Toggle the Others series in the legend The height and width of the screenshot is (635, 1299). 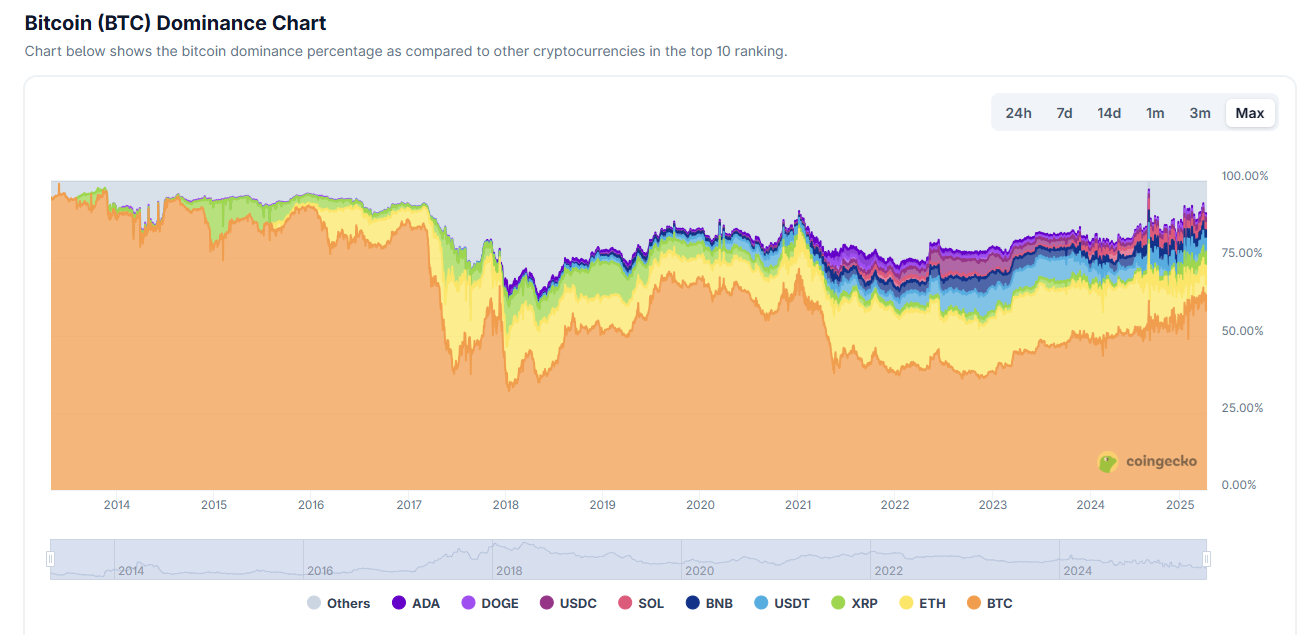313,603
